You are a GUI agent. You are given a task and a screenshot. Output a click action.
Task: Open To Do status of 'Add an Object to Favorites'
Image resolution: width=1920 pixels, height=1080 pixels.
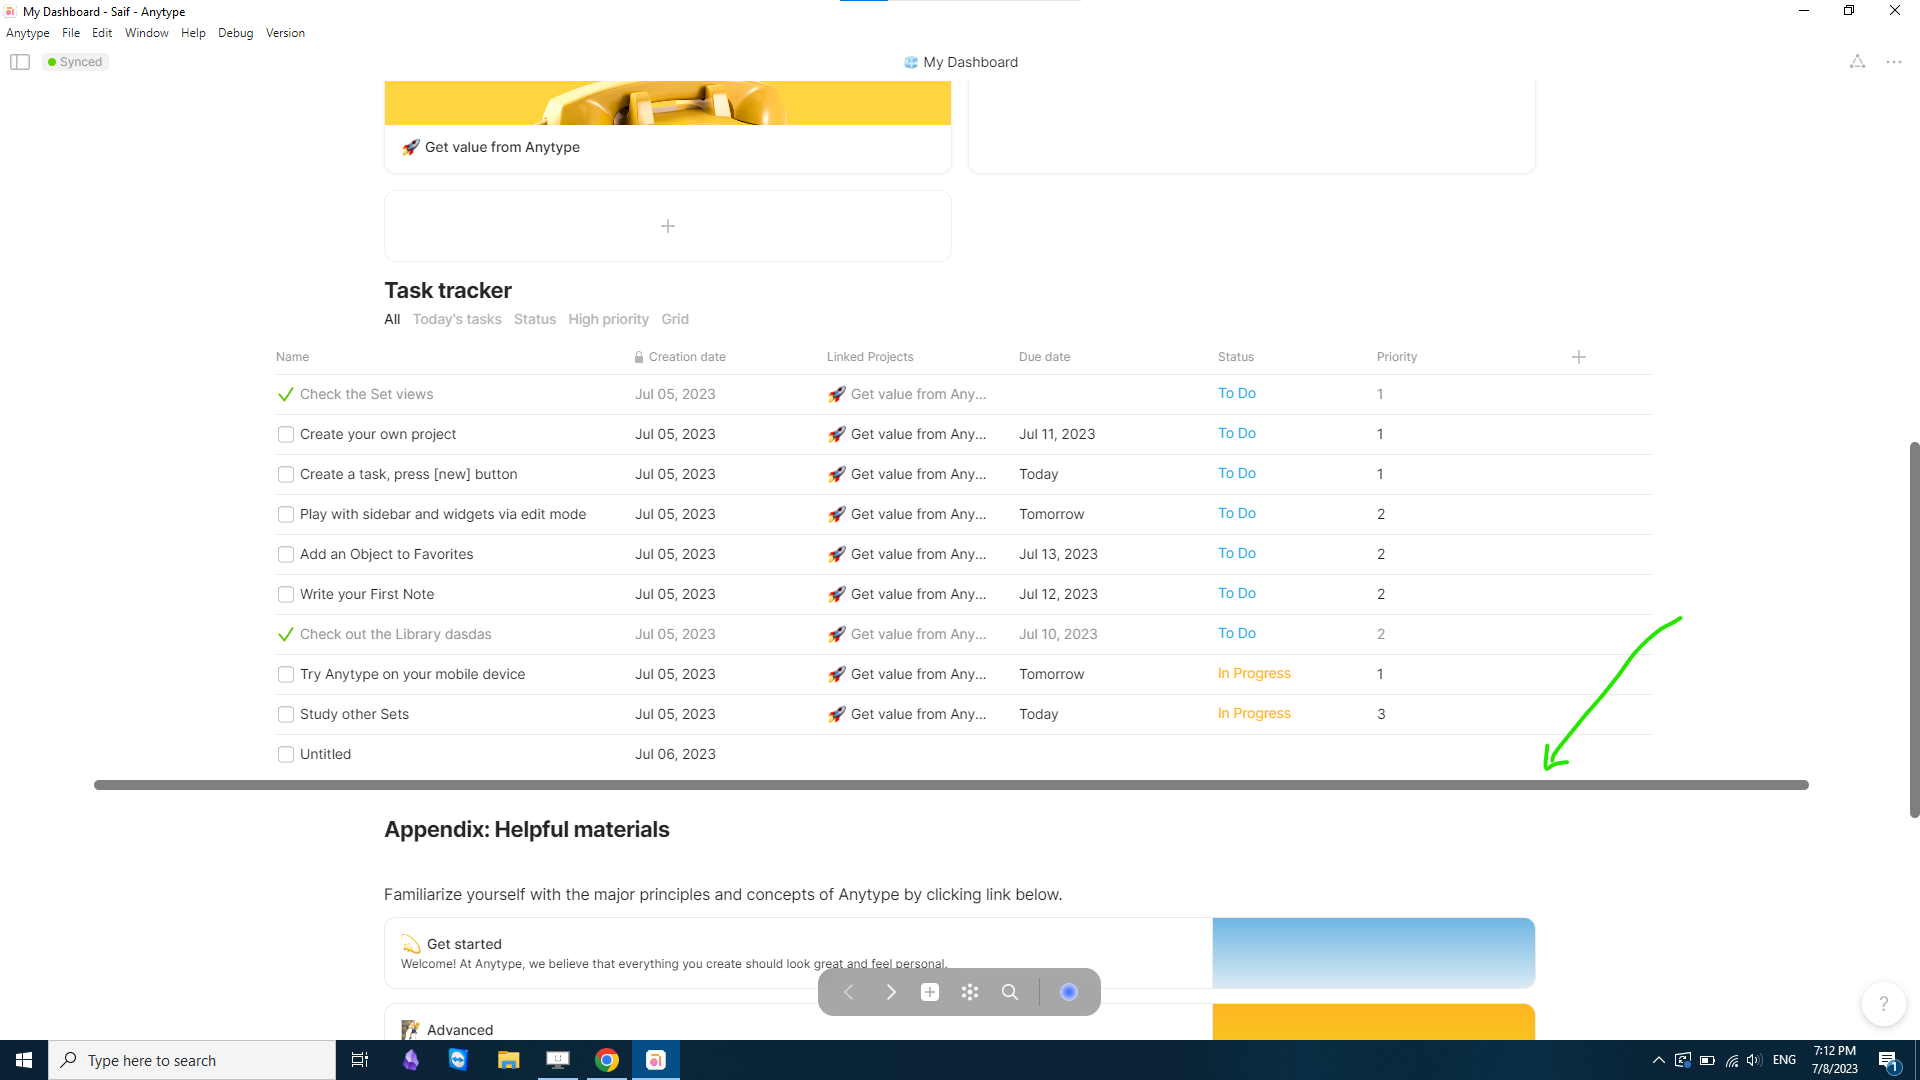tap(1237, 554)
